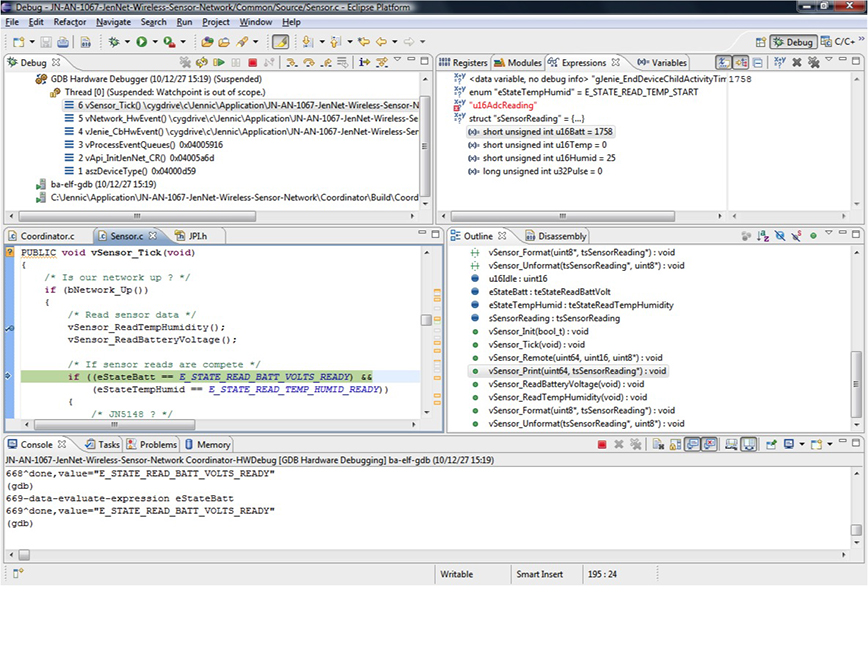
Task: Click the Debug view horizontal scrollbar thumb
Action: point(137,216)
